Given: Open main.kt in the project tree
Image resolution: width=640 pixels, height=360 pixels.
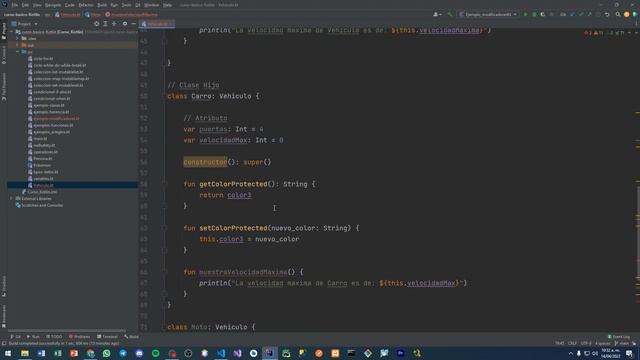Looking at the screenshot, I should [40, 138].
